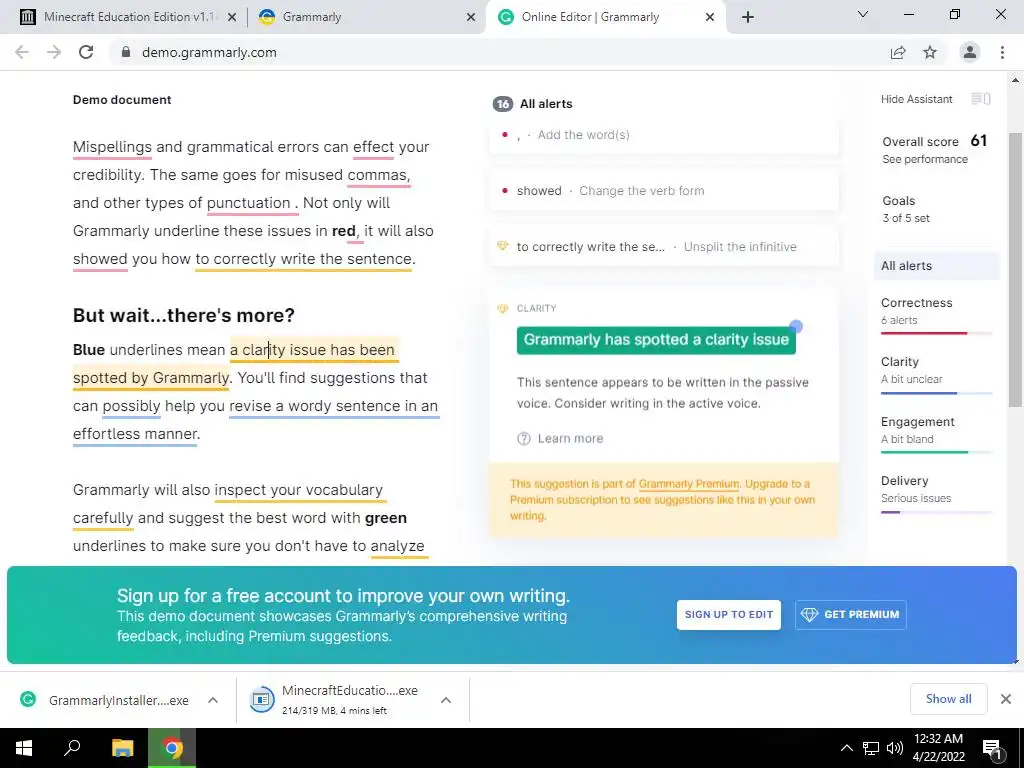Expand the 'Unsplit the infinitive' alert
Screen dimensions: 1024x768
pyautogui.click(x=664, y=247)
